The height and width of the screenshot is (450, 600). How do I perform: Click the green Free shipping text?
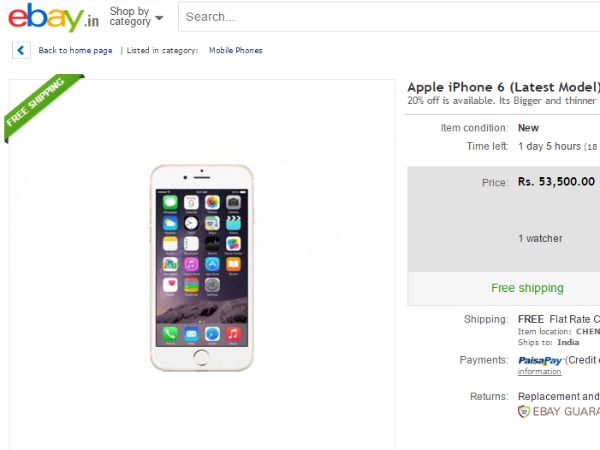pos(527,288)
